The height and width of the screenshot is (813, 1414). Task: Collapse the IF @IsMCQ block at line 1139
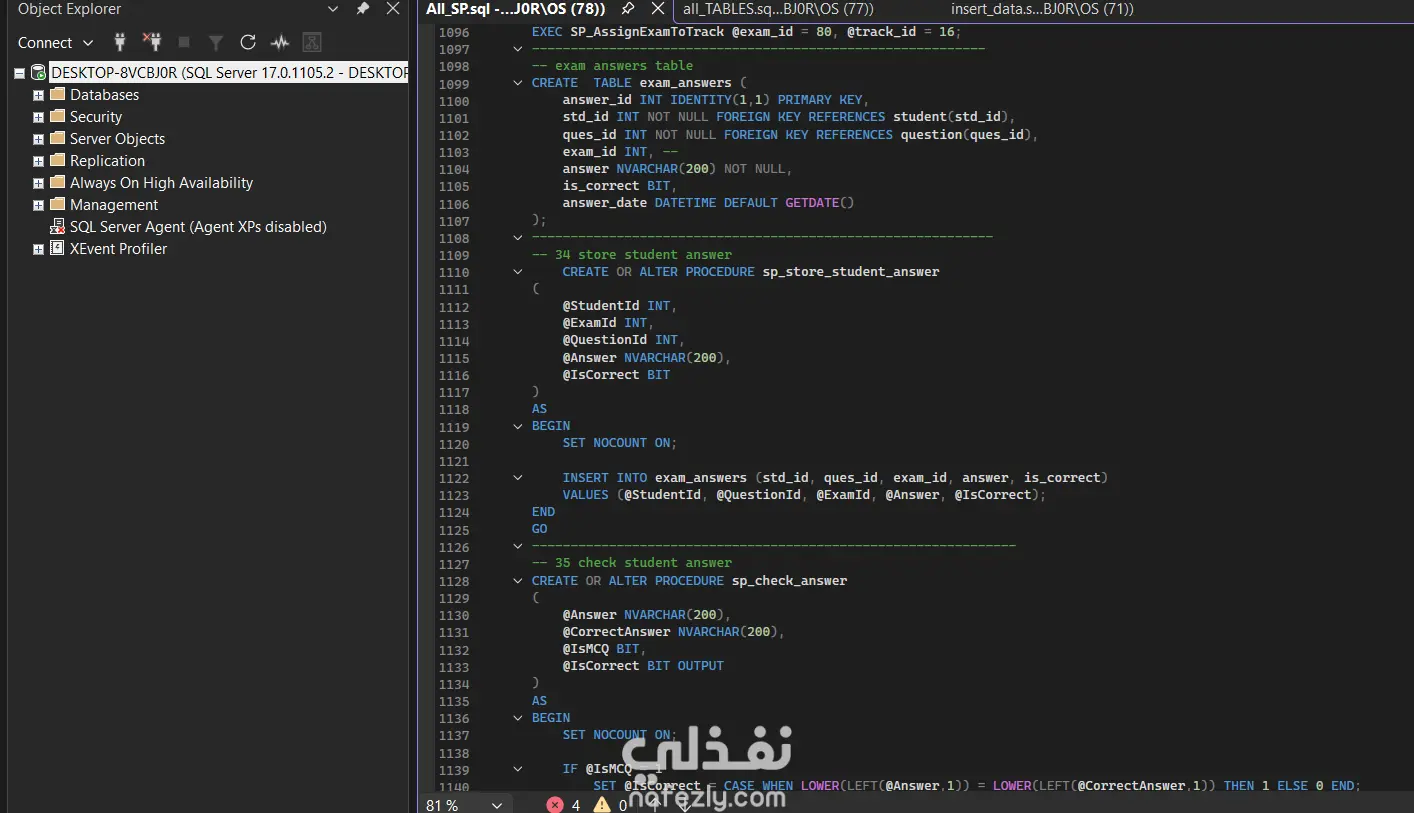pyautogui.click(x=518, y=769)
